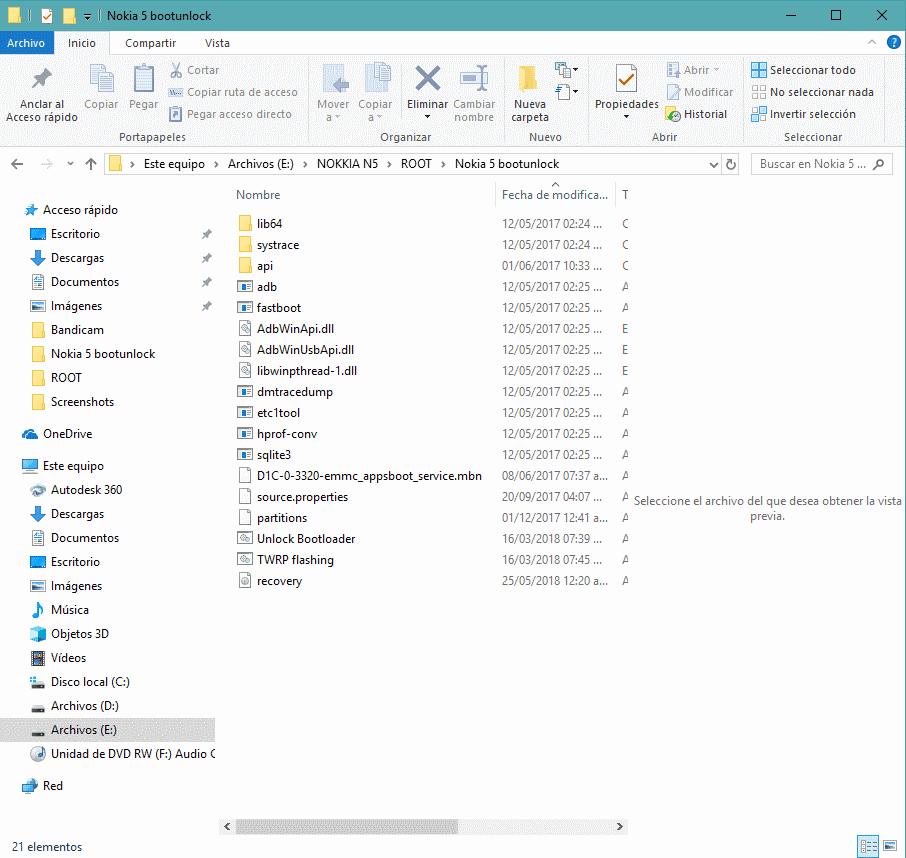
Task: Select the AdbWinApi.dll file
Action: [295, 329]
